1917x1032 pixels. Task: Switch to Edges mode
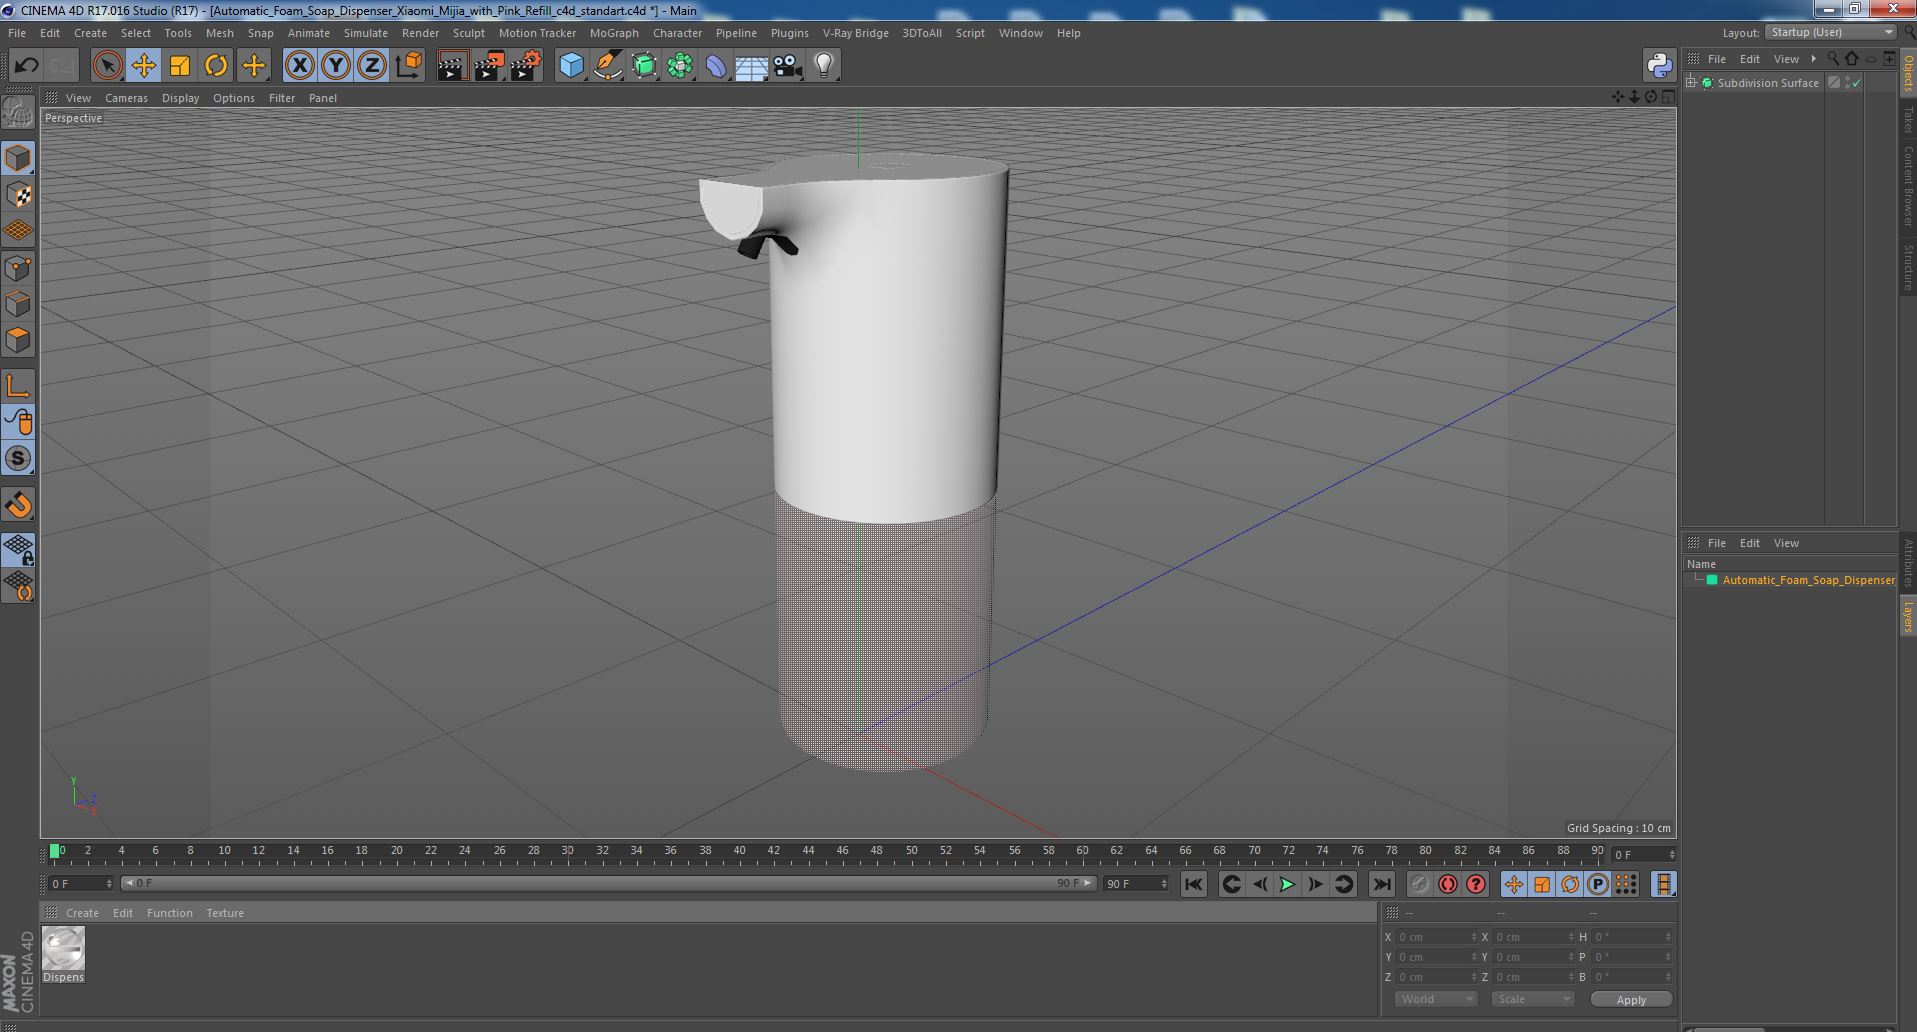coord(18,304)
